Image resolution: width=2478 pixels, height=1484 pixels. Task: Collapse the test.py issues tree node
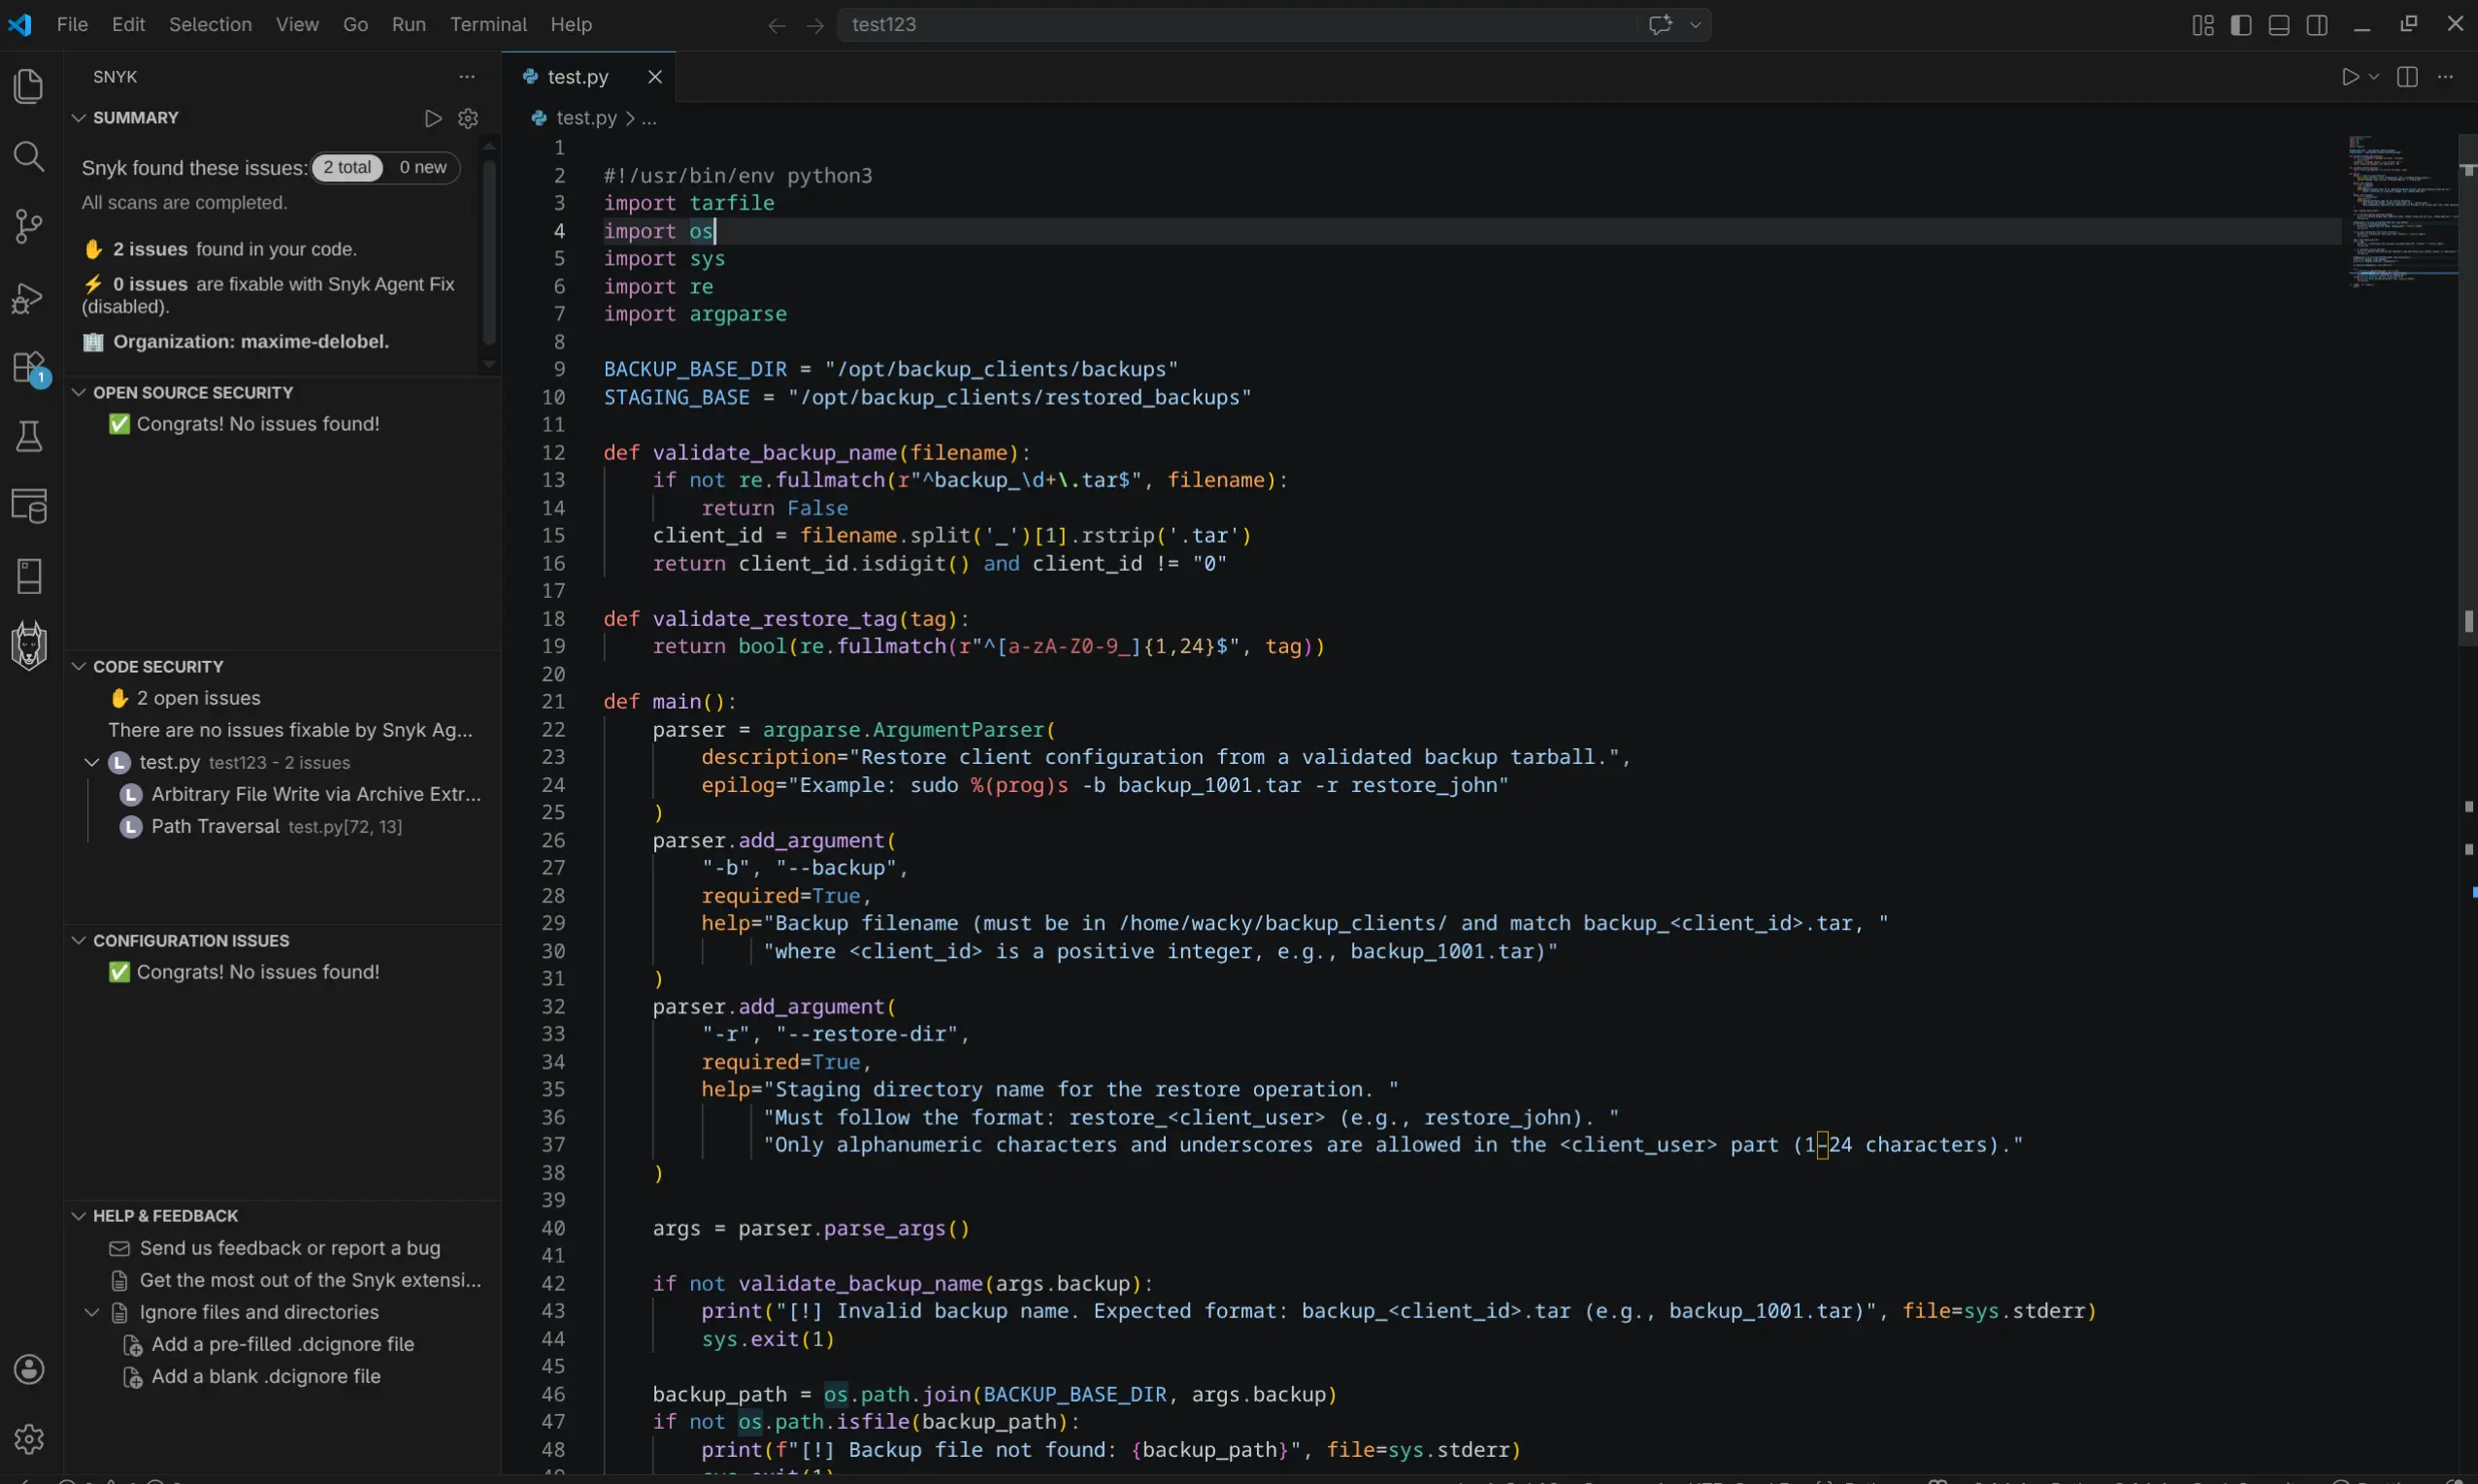coord(92,762)
